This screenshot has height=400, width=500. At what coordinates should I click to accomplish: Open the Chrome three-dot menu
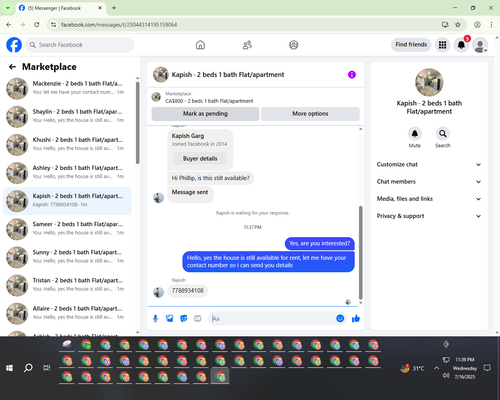(491, 25)
